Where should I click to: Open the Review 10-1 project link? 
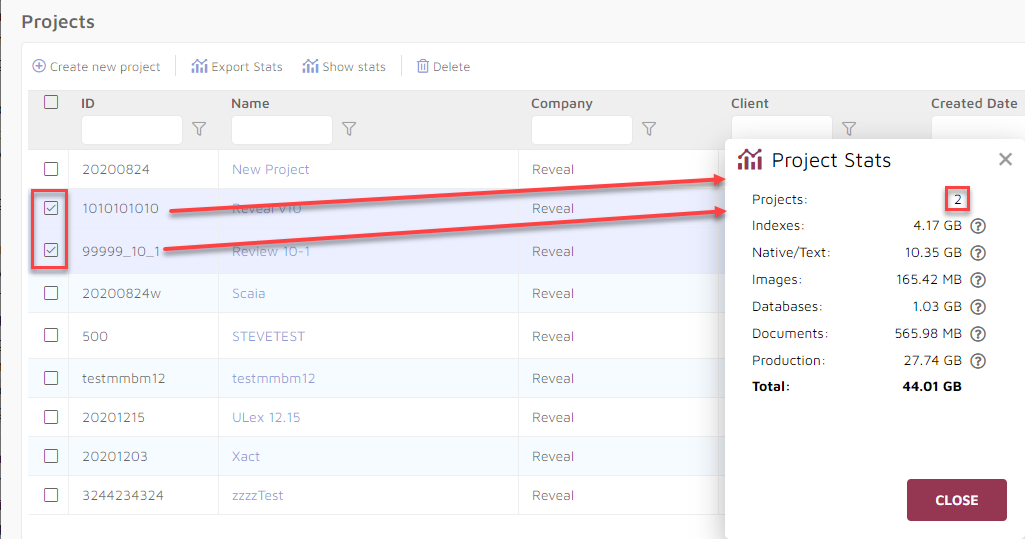271,252
